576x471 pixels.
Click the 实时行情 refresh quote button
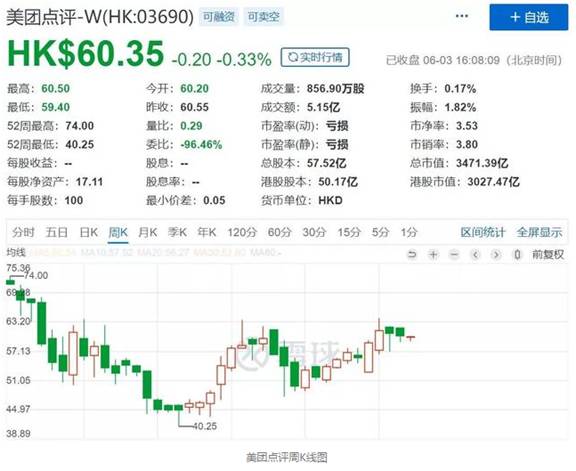315,57
